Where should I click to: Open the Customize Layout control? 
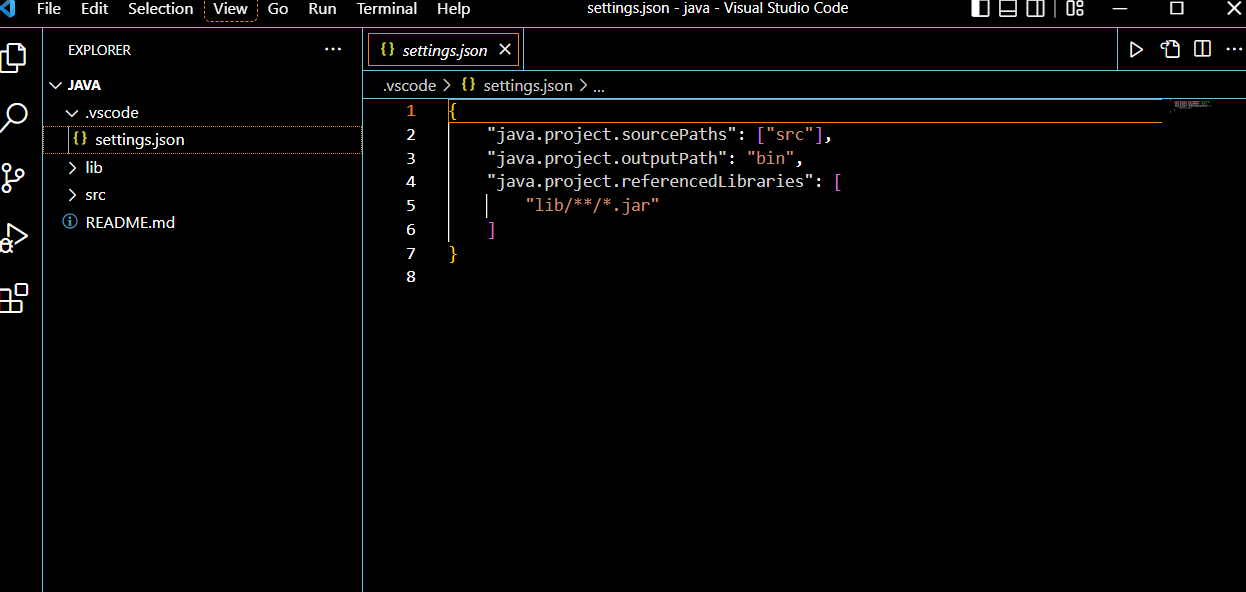(x=1075, y=9)
